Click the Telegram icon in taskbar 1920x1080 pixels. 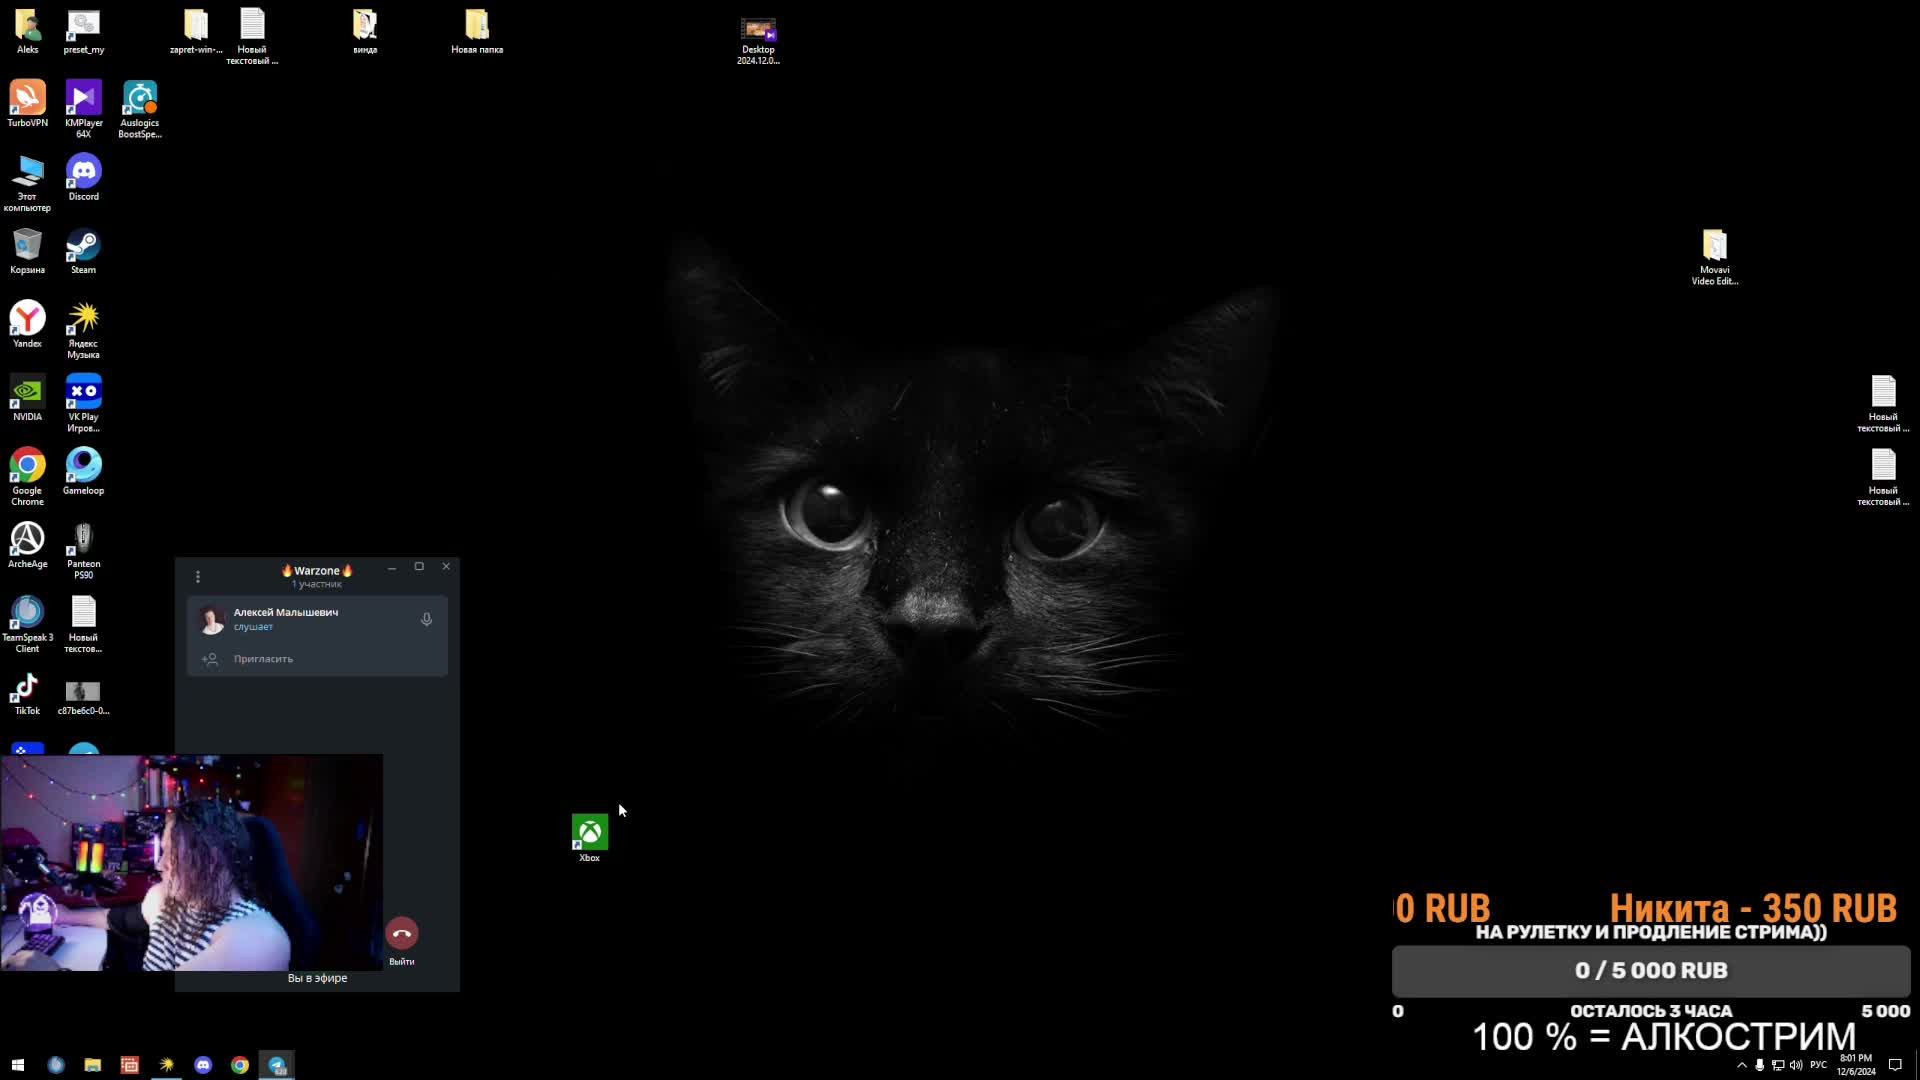coord(277,1065)
